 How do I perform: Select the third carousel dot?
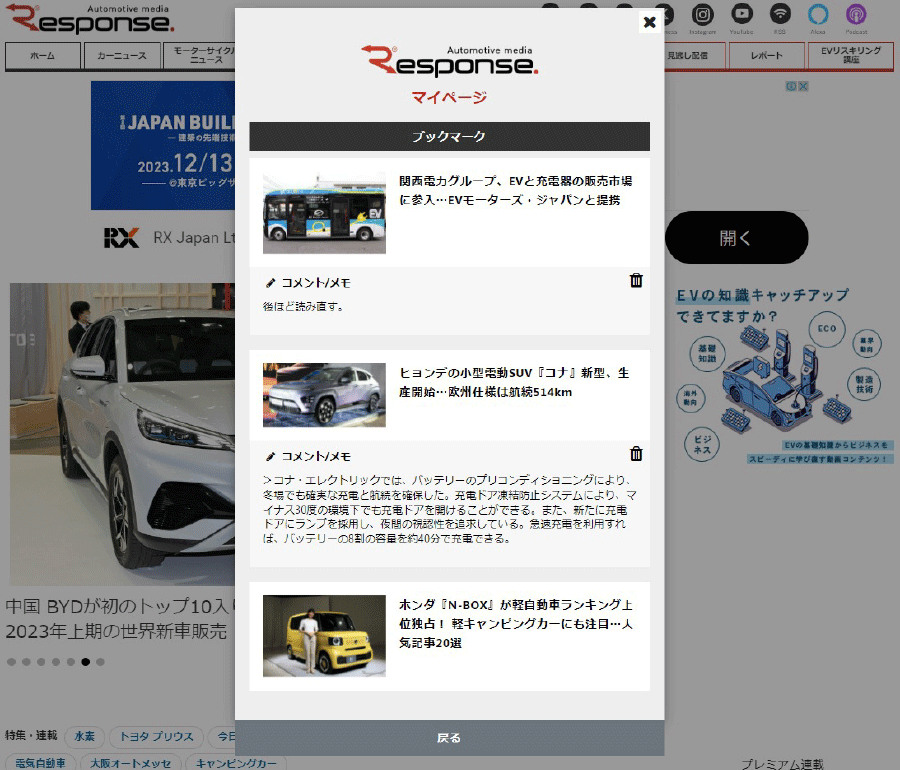click(x=41, y=662)
